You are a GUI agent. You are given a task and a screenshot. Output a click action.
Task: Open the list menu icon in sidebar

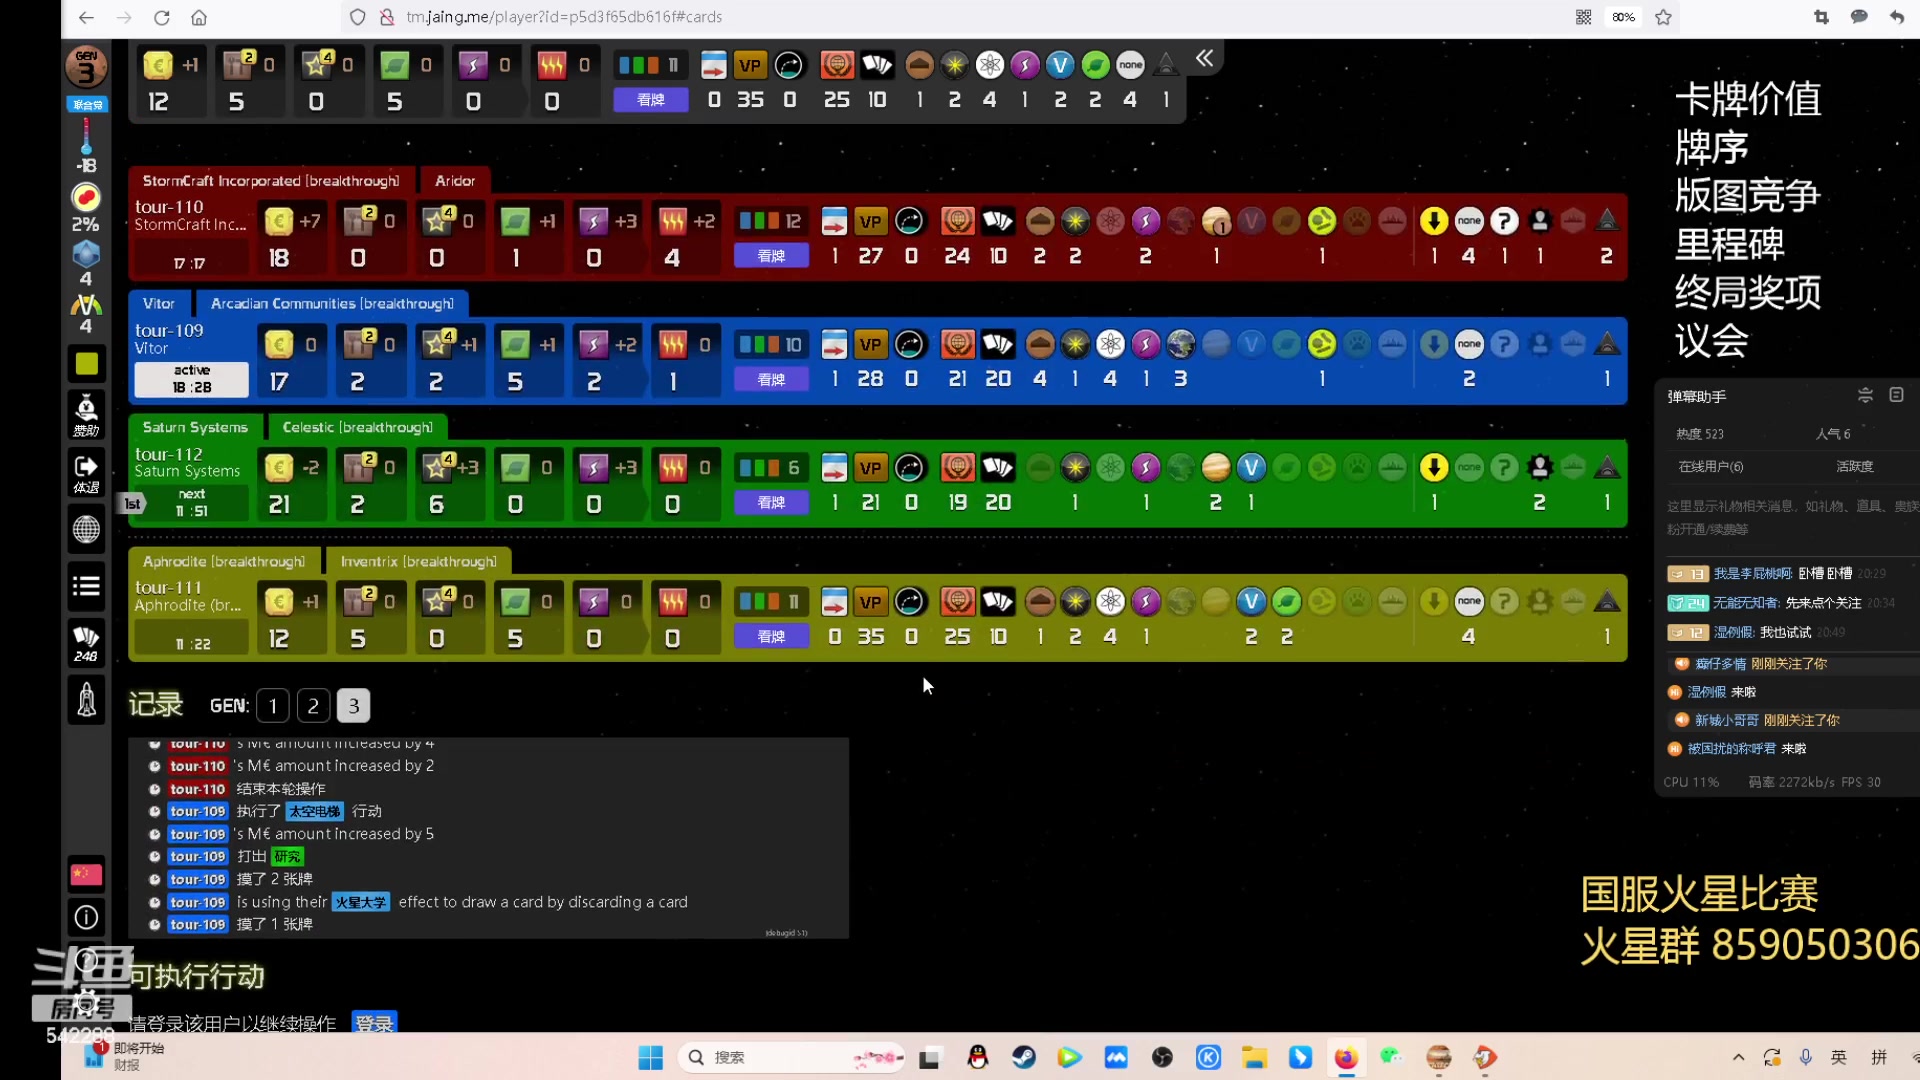[86, 586]
